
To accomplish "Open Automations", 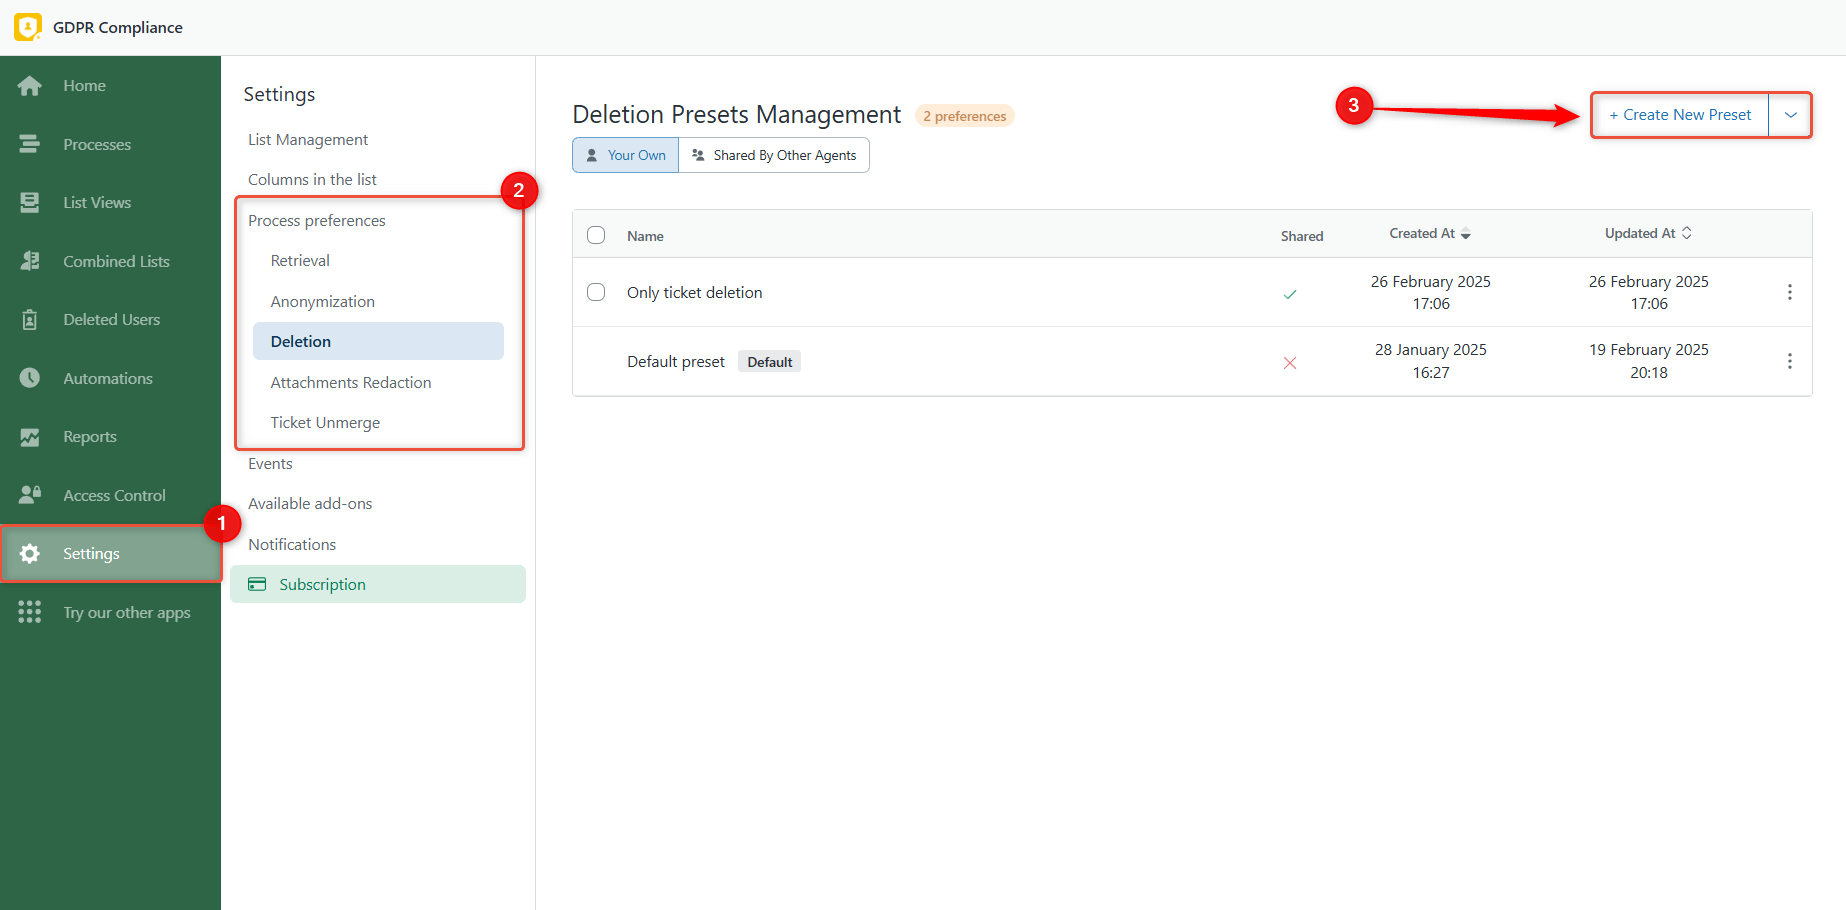I will click(x=108, y=378).
